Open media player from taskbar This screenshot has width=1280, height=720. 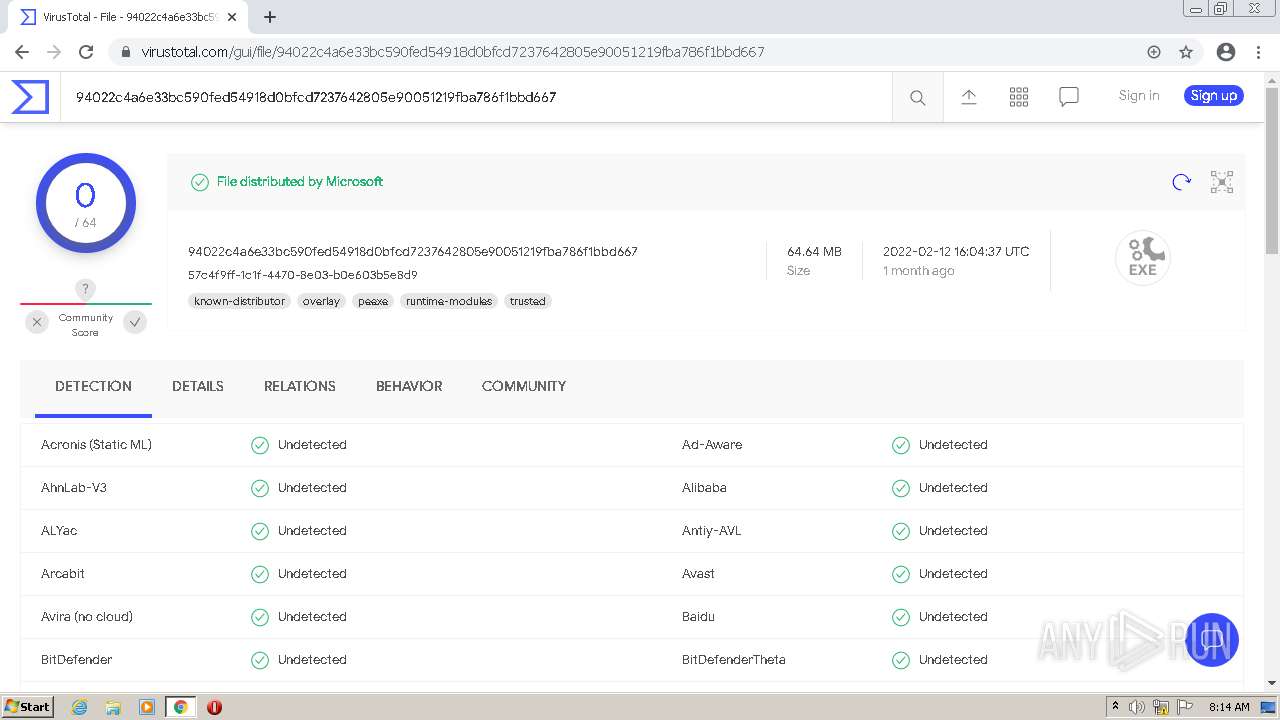click(147, 707)
